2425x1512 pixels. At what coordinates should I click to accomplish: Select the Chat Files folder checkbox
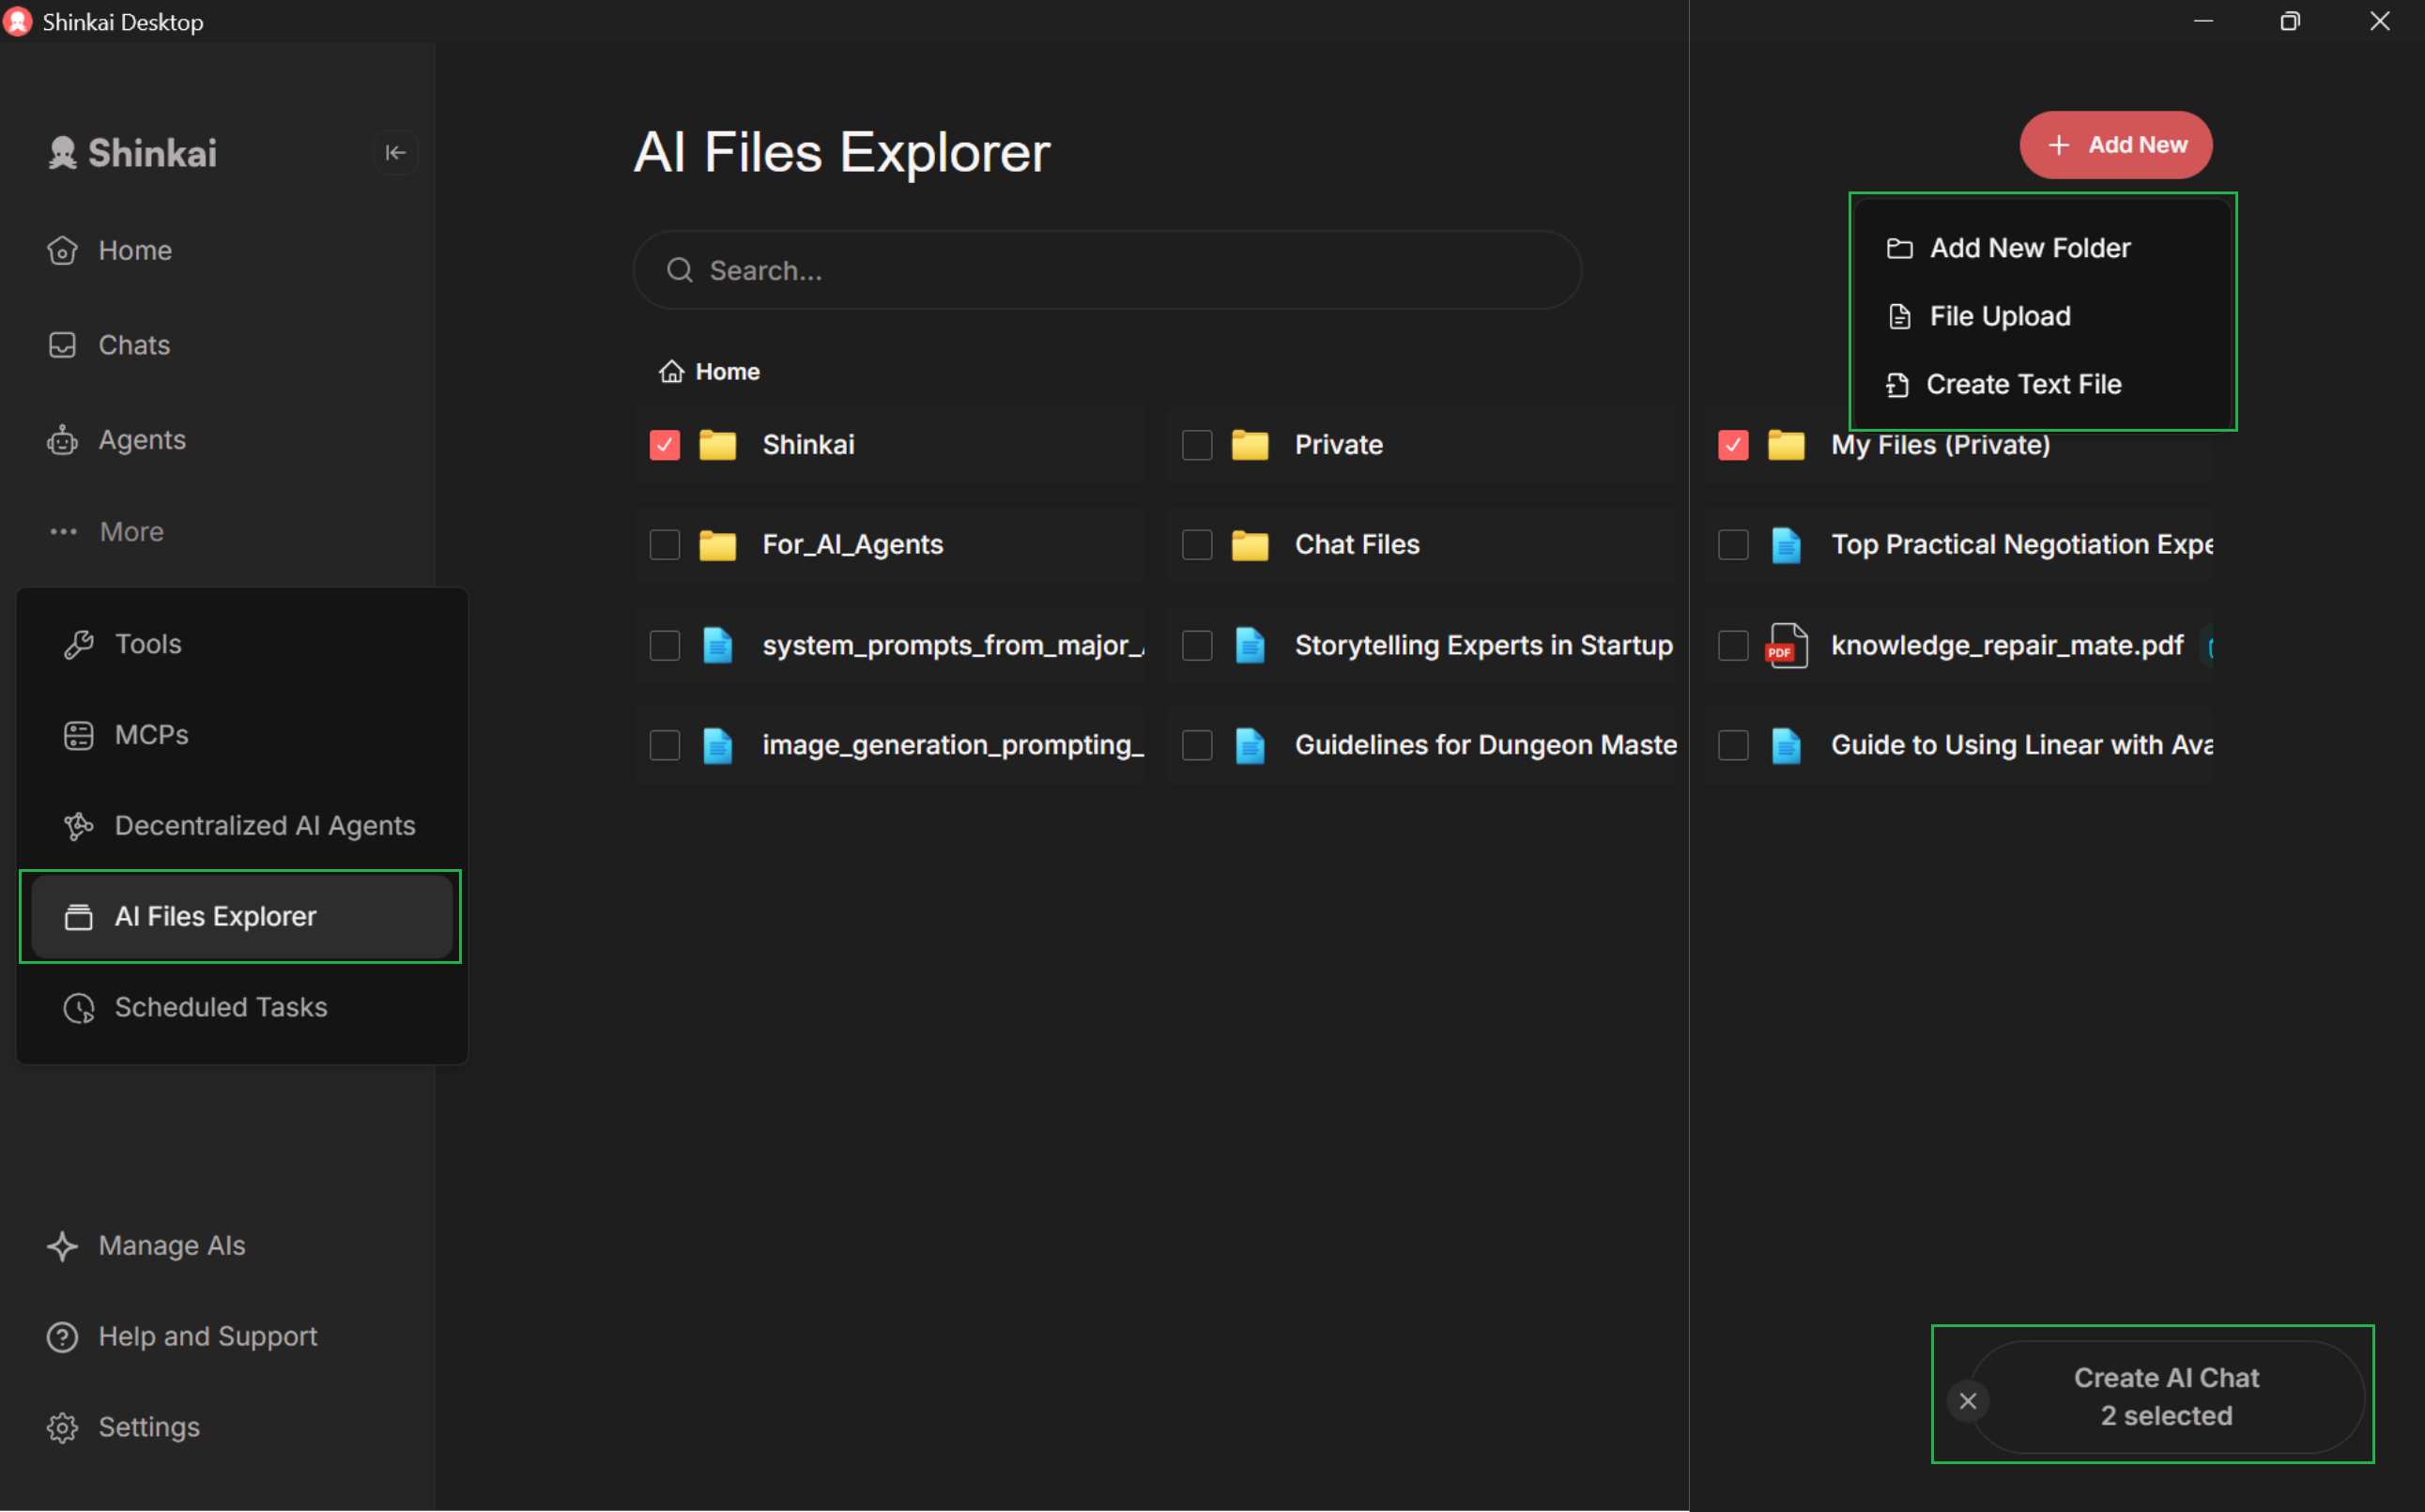pyautogui.click(x=1197, y=545)
